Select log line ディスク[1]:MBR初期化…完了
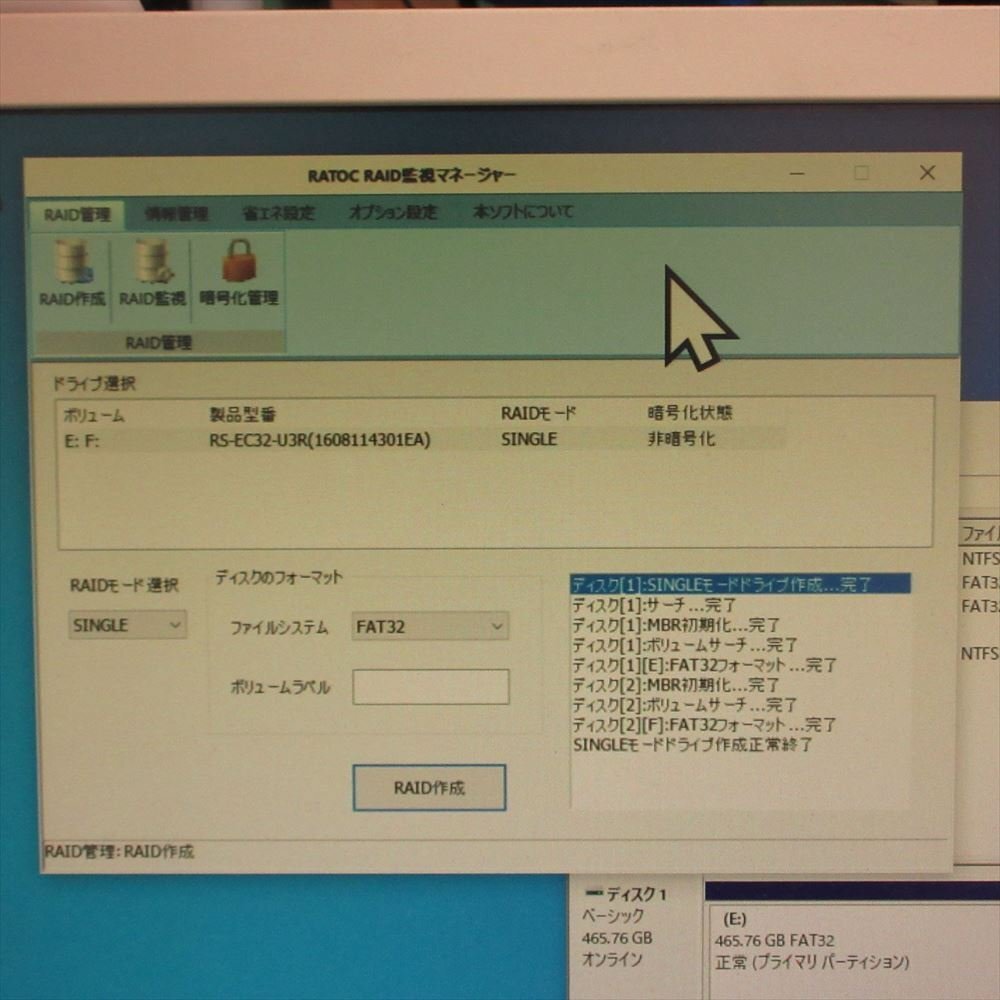 point(676,624)
